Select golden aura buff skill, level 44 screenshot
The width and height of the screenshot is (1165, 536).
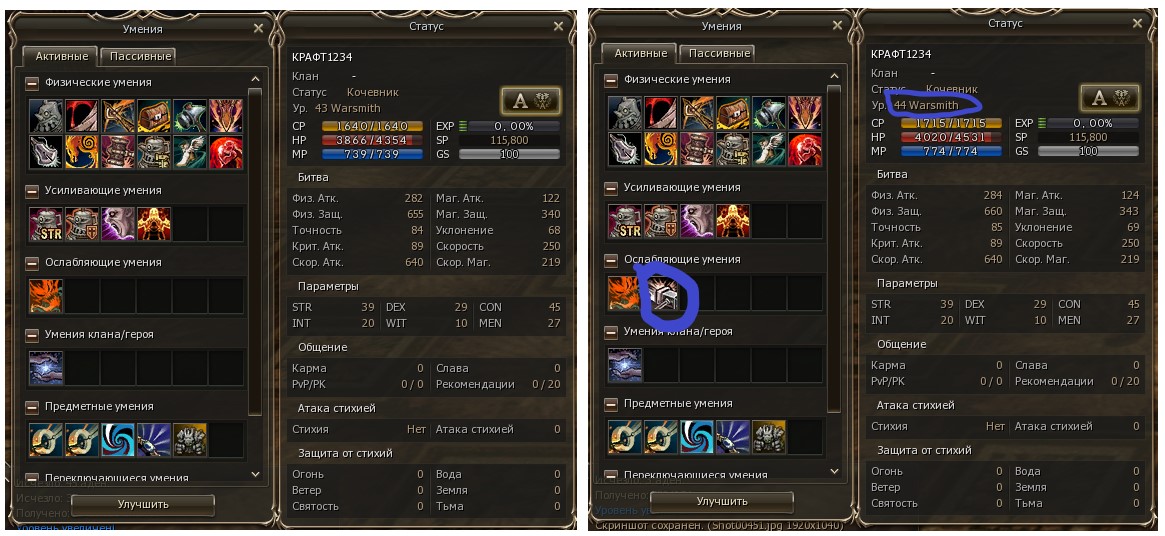click(x=733, y=221)
